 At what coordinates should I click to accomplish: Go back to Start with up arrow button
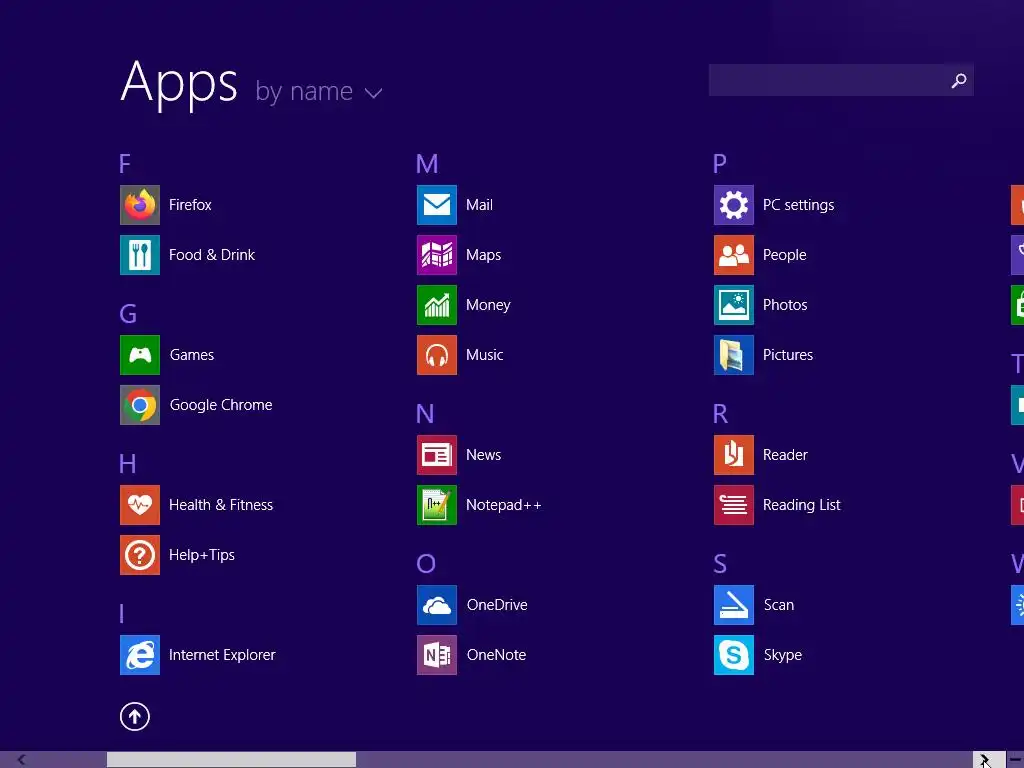[x=135, y=716]
